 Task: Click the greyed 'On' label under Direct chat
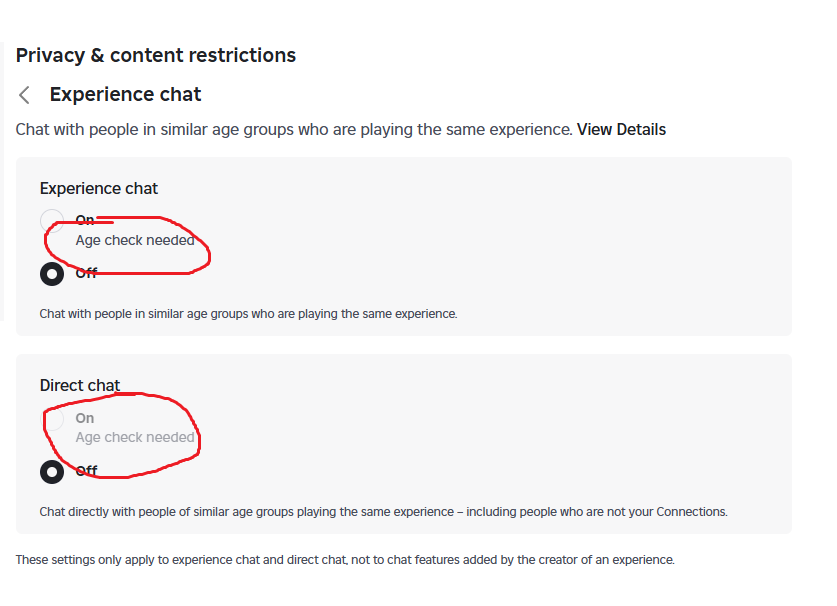85,418
